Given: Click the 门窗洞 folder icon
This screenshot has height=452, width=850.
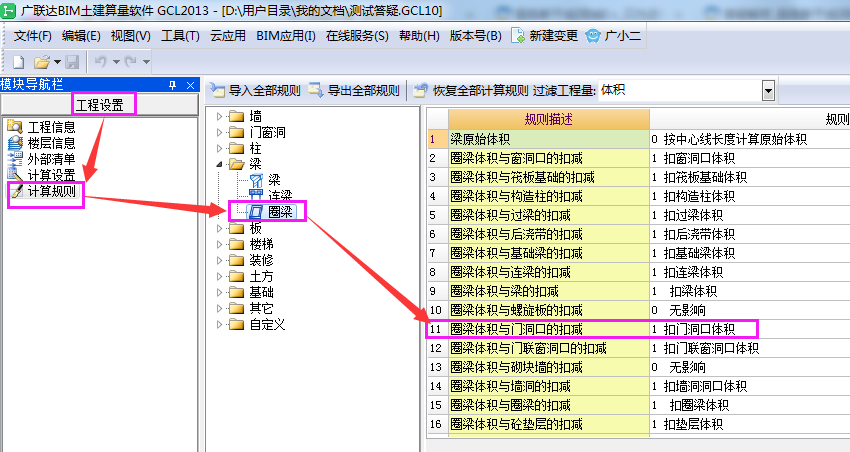Looking at the screenshot, I should 236,132.
